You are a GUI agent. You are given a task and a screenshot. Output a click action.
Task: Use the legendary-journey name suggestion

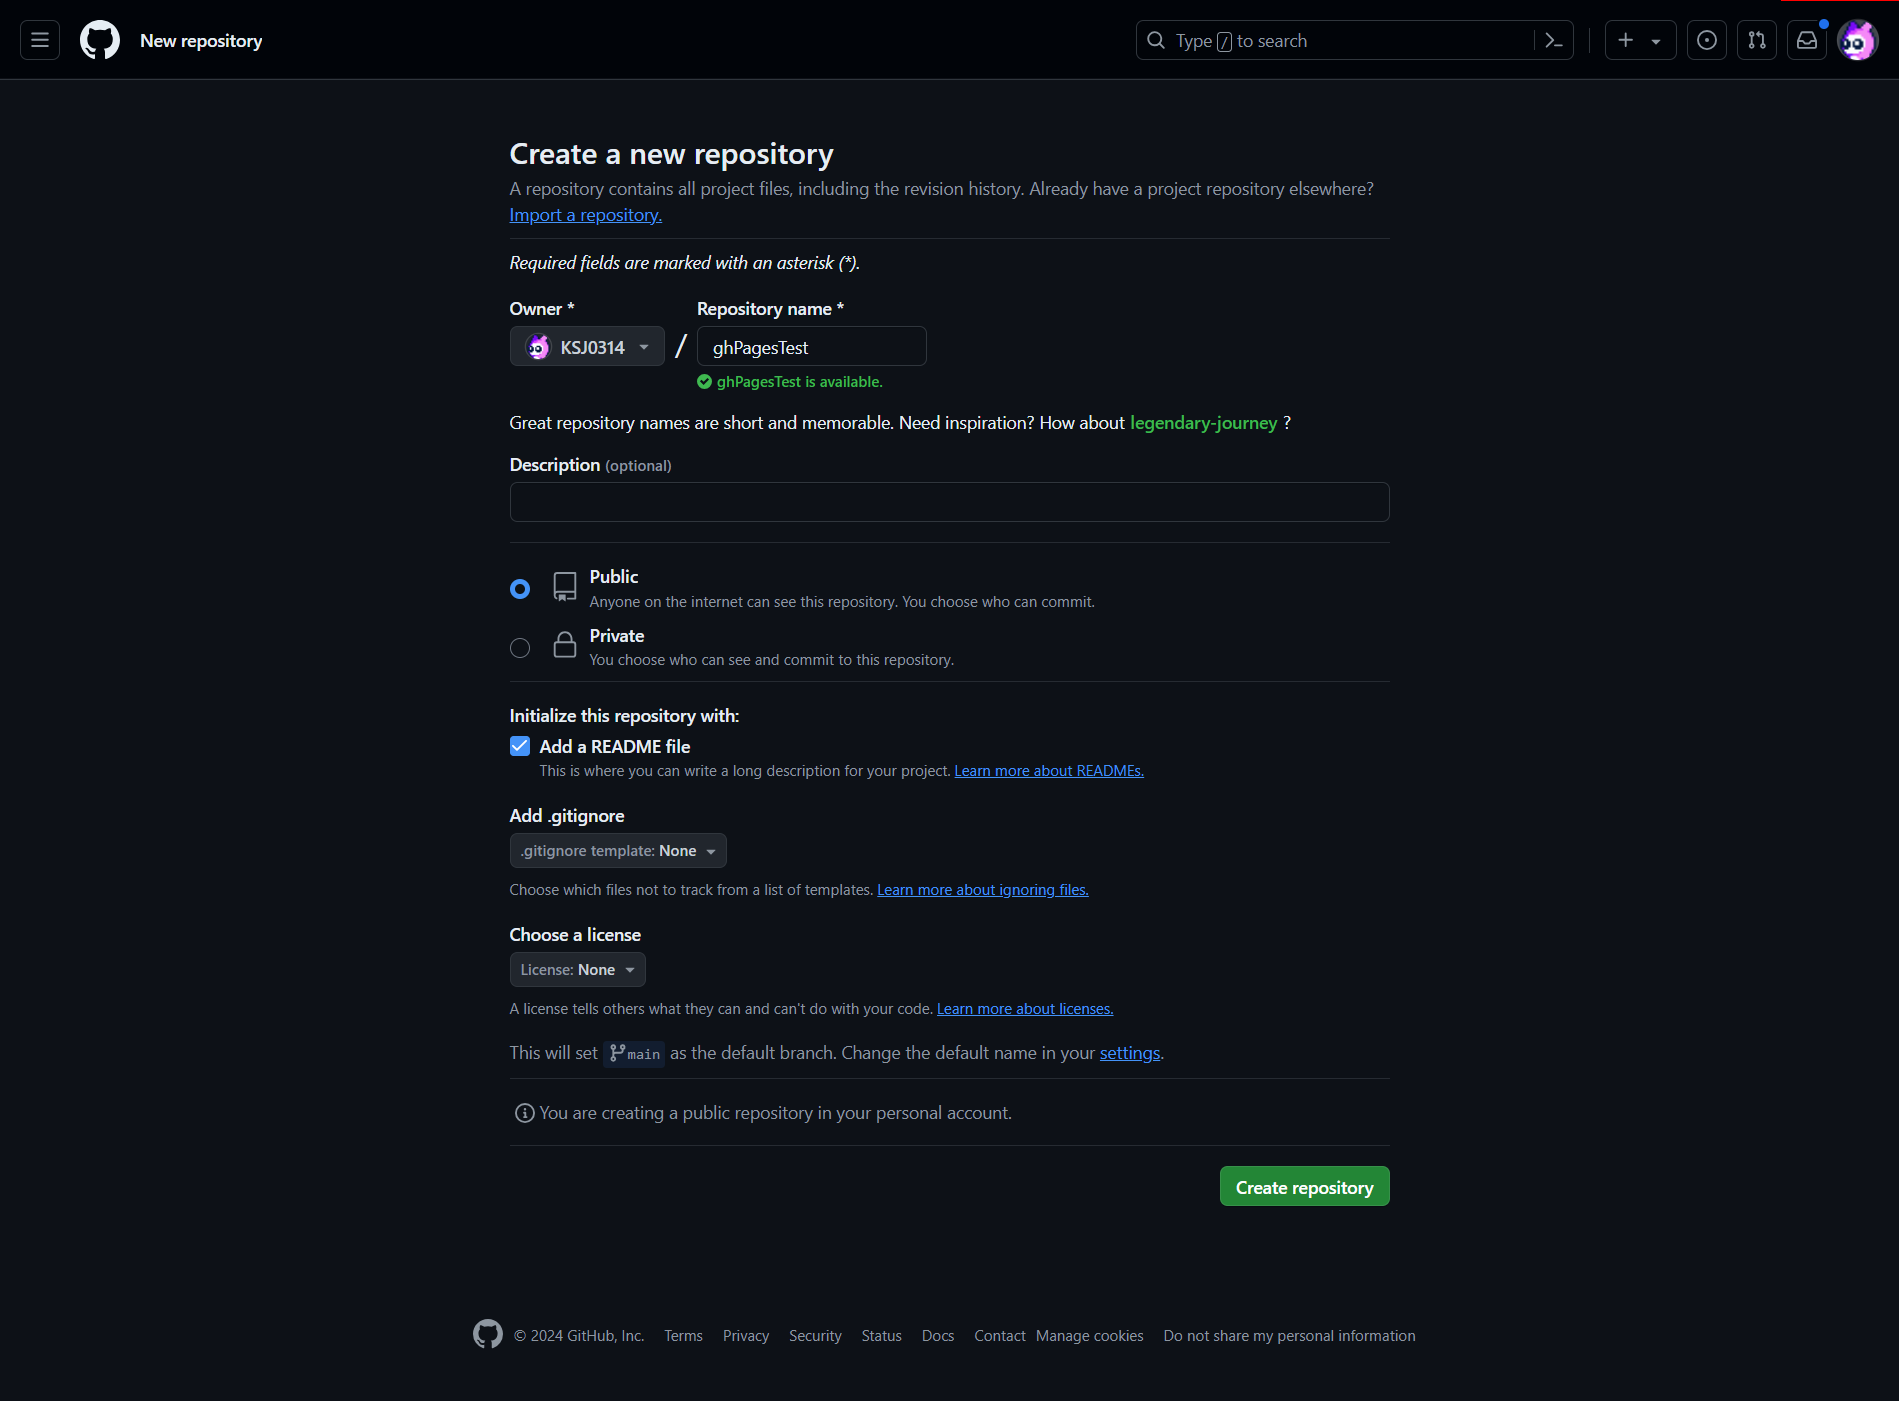pyautogui.click(x=1203, y=423)
